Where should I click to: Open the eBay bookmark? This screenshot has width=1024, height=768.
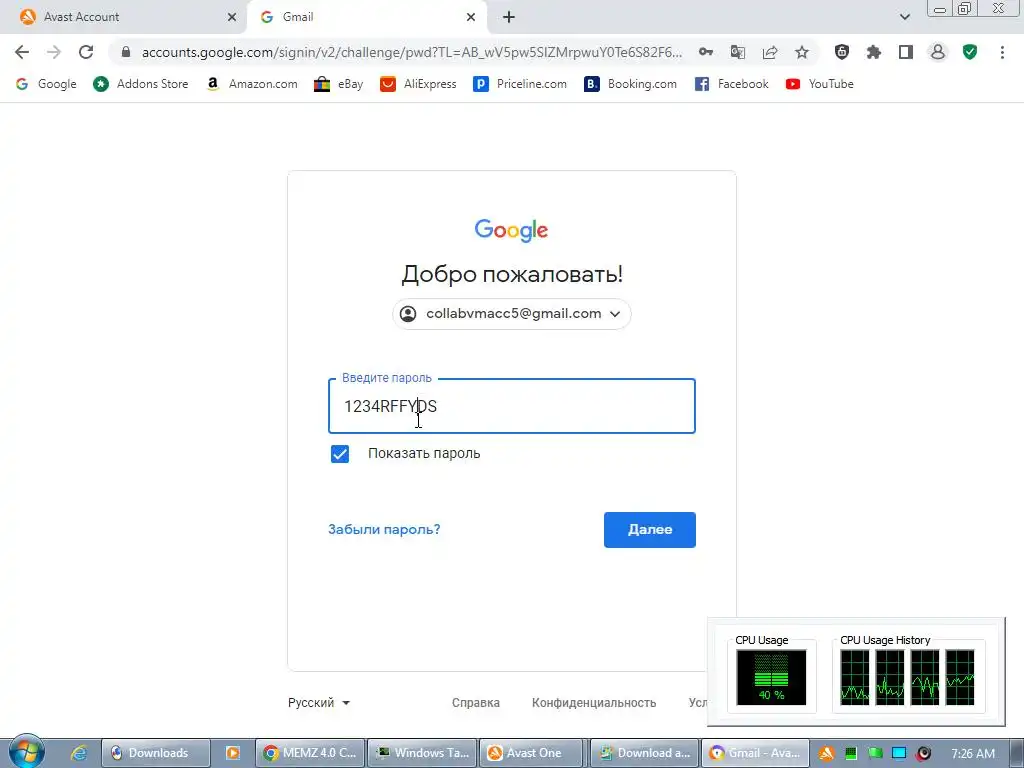pyautogui.click(x=338, y=84)
